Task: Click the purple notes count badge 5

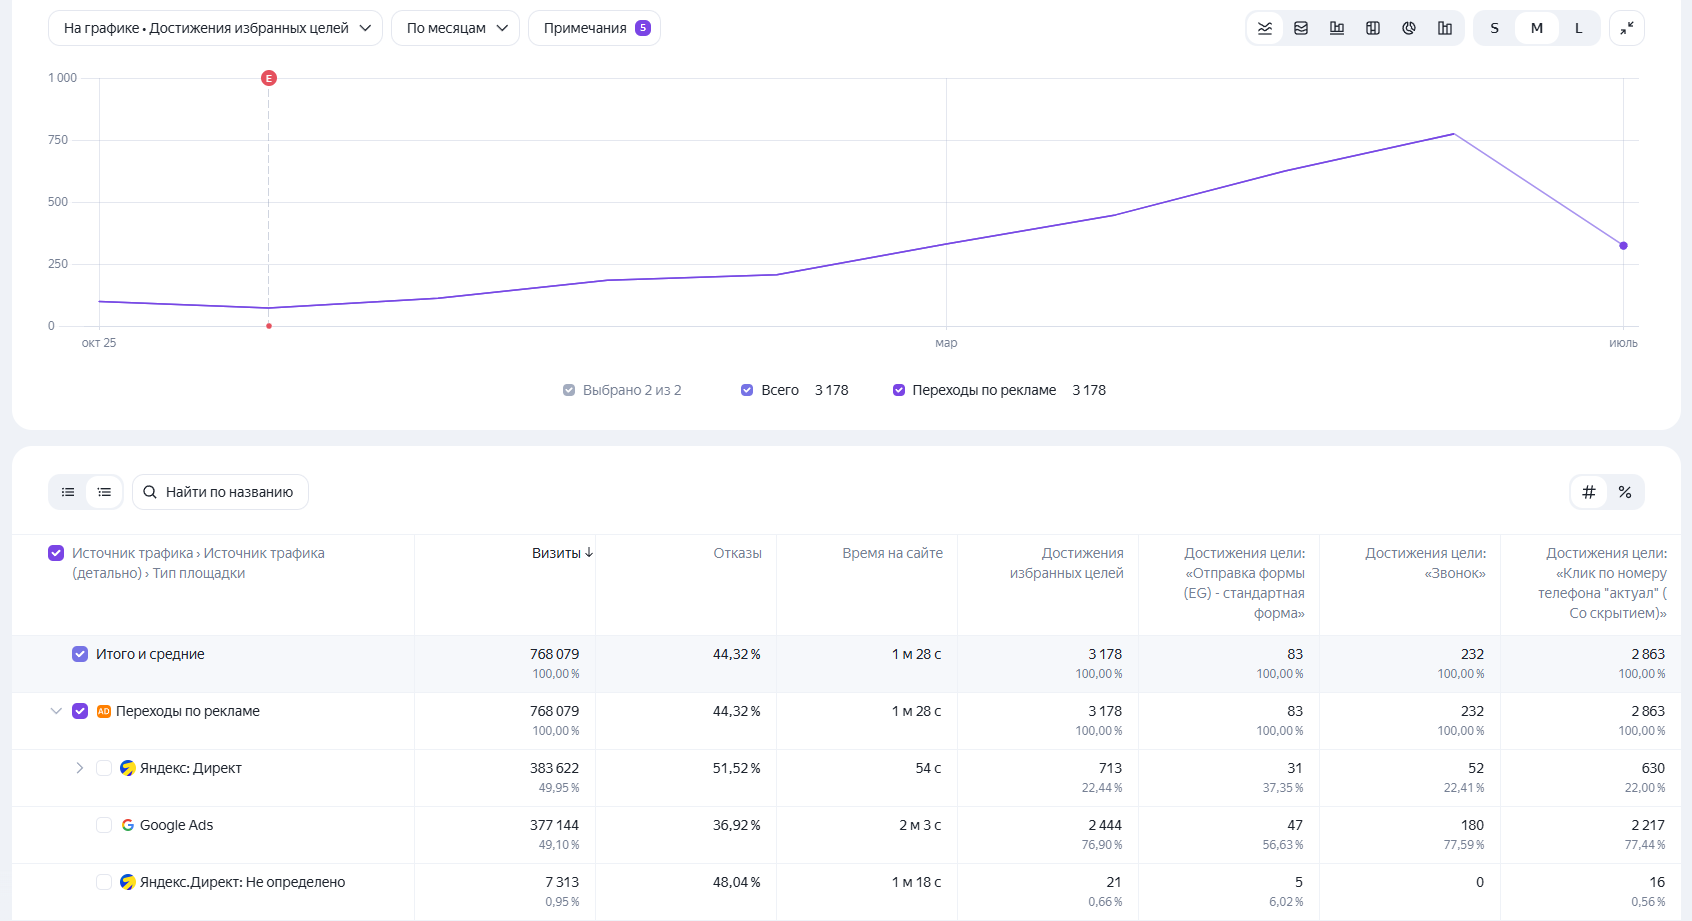Action: coord(643,28)
